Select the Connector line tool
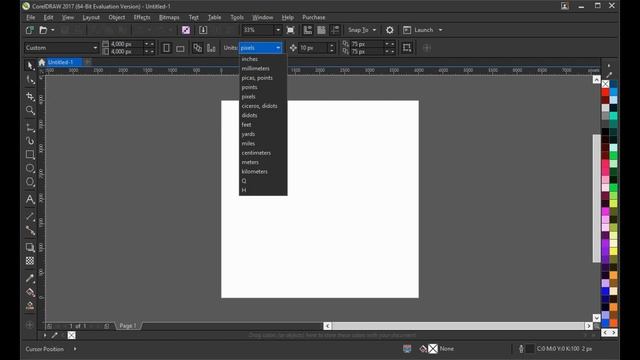640x360 pixels. pos(30,230)
